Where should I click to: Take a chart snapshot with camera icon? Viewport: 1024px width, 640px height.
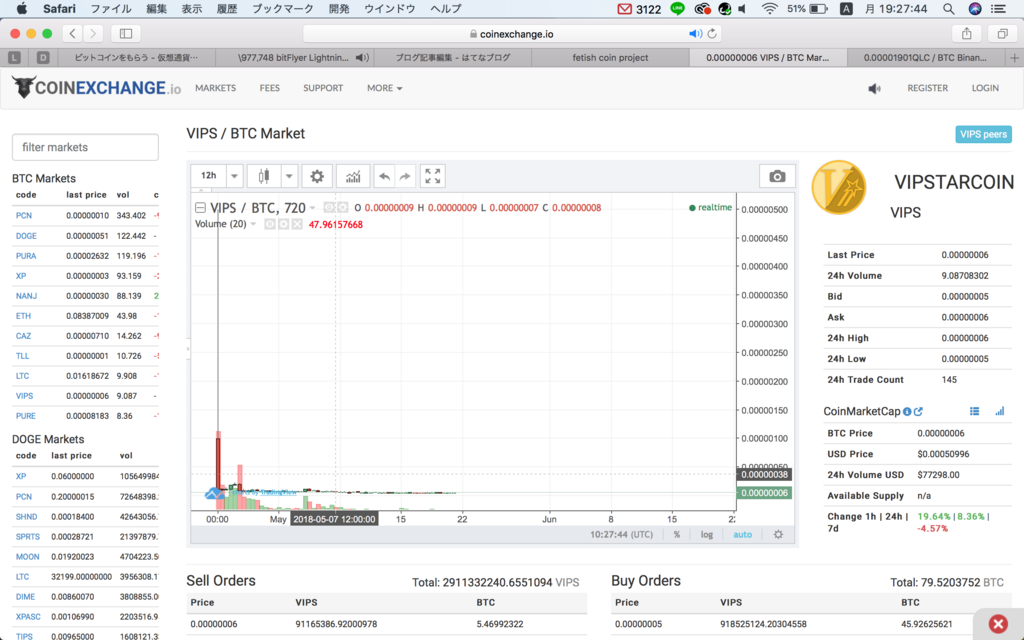[x=777, y=176]
